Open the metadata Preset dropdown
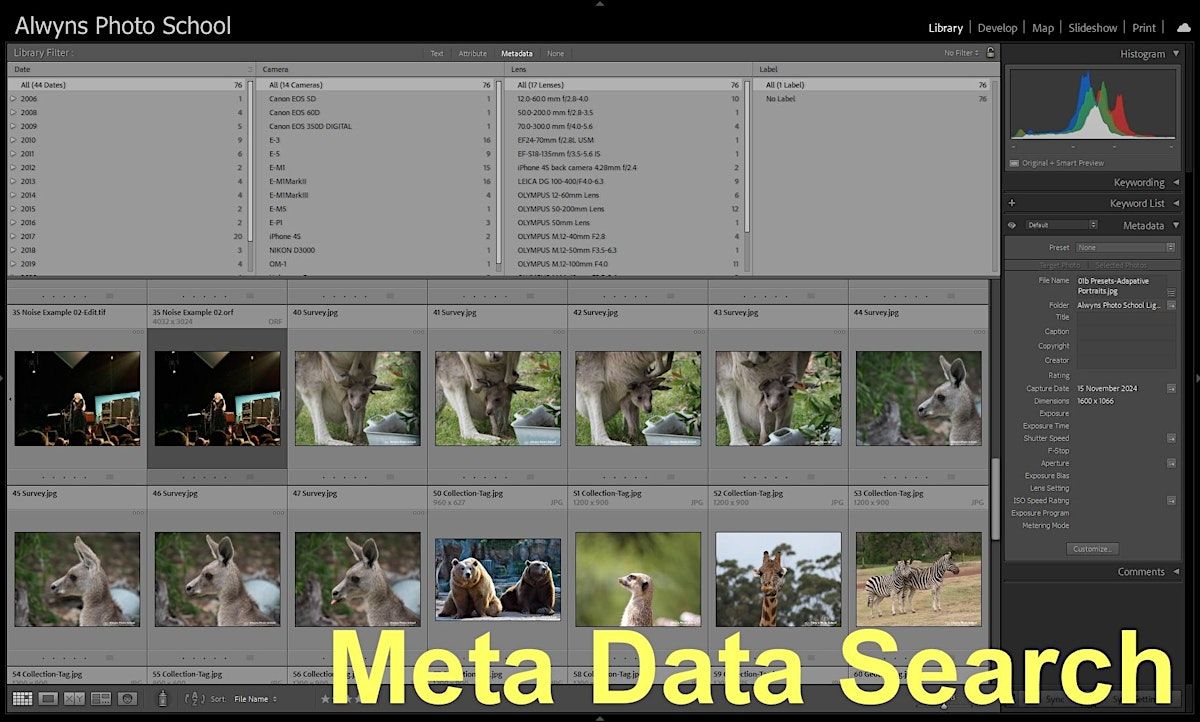The image size is (1200, 722). click(1125, 247)
